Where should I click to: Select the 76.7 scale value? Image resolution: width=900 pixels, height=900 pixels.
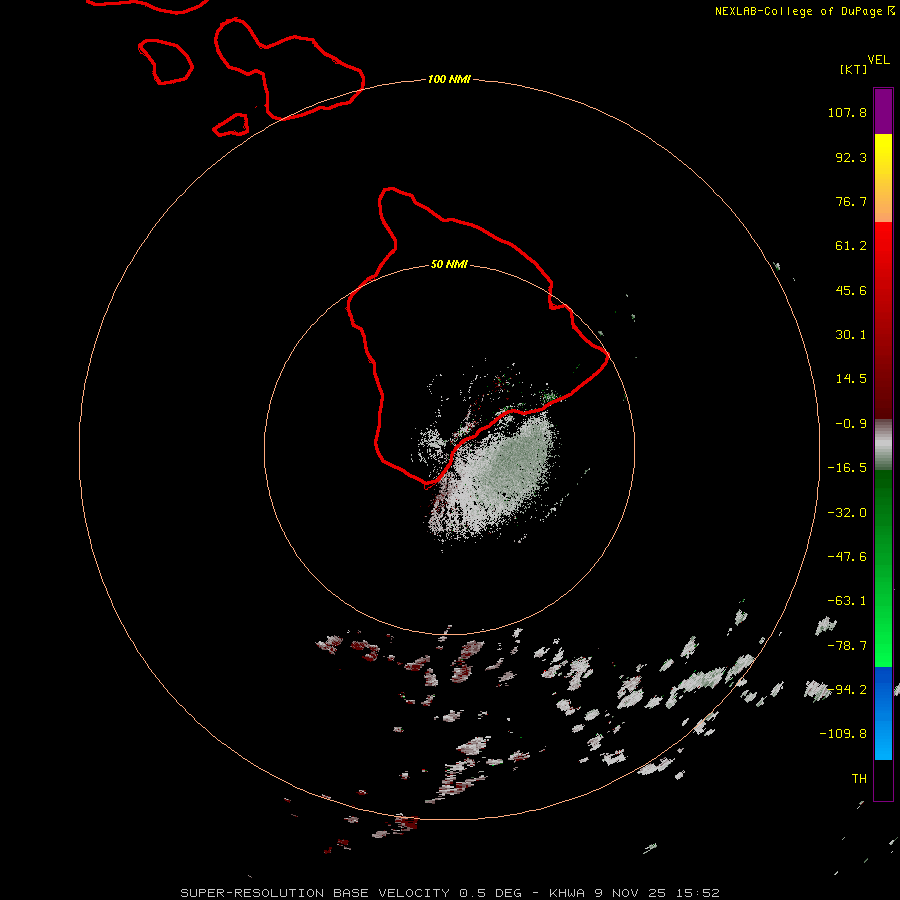click(851, 201)
